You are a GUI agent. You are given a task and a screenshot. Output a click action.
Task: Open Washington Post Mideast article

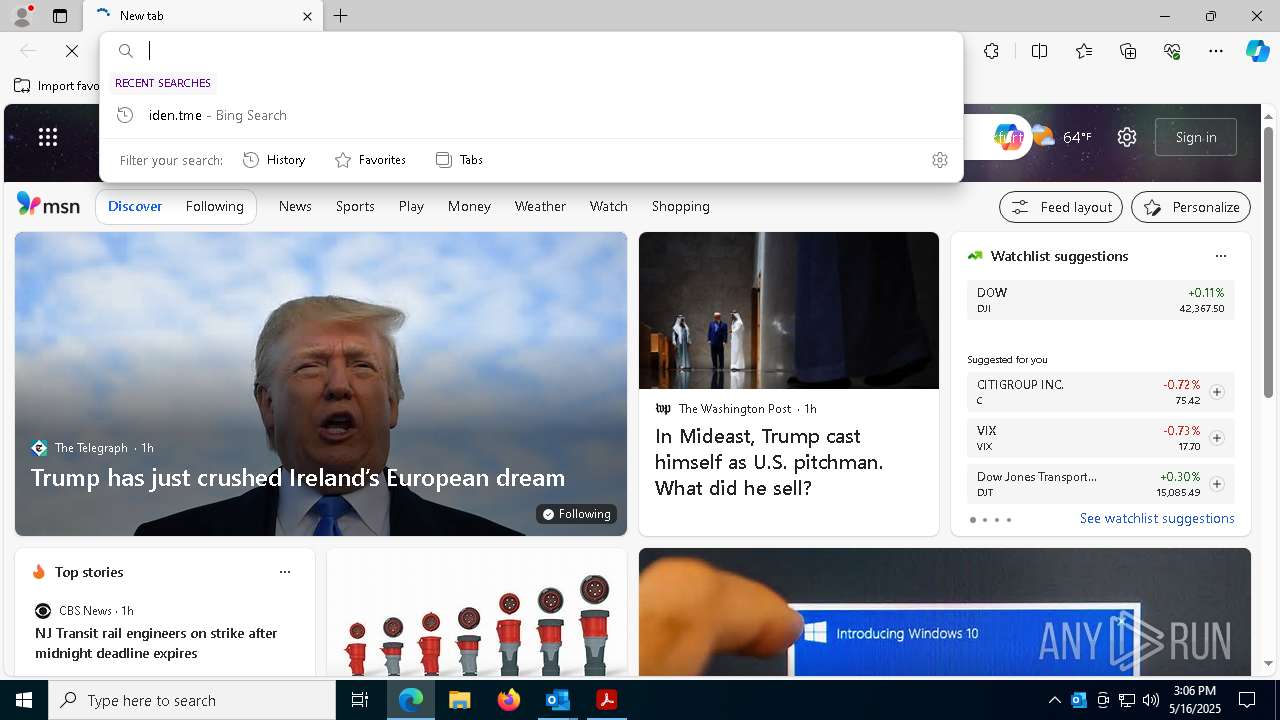tap(769, 462)
